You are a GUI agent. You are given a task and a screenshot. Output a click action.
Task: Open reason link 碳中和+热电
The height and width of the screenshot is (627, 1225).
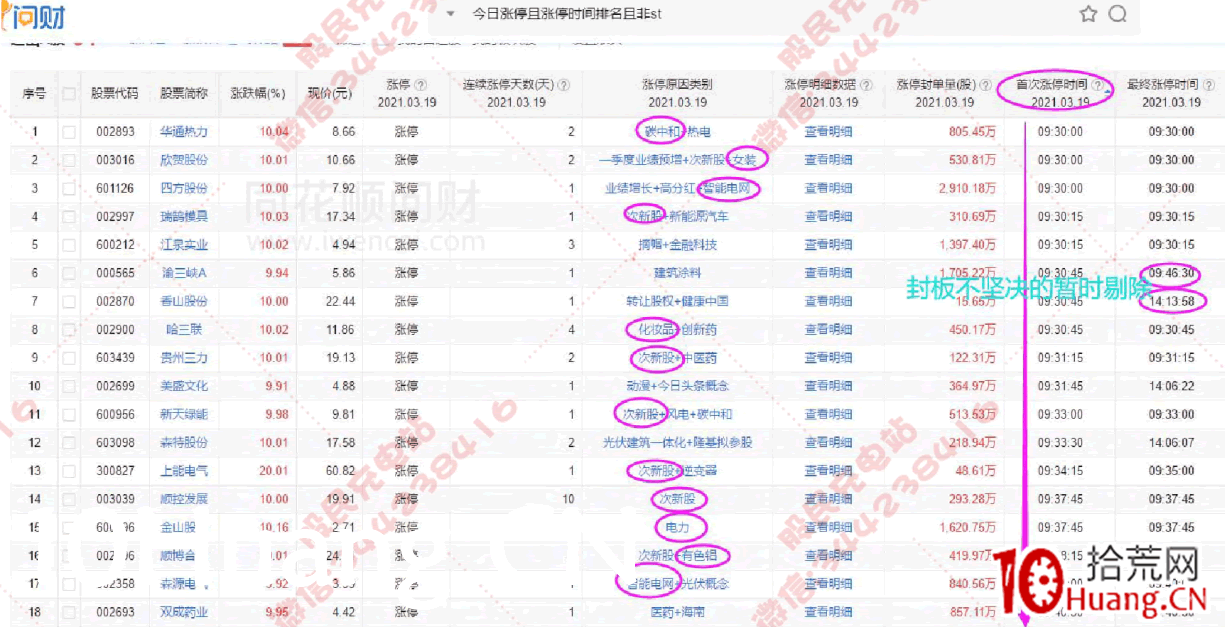[676, 131]
